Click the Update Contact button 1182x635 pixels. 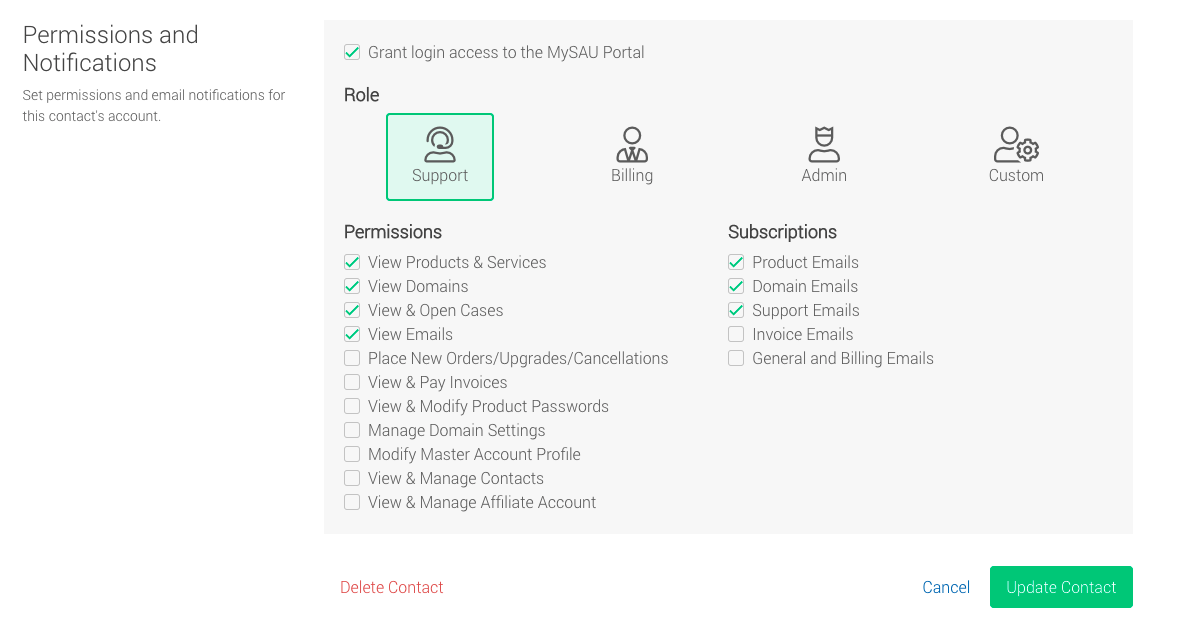pos(1061,587)
